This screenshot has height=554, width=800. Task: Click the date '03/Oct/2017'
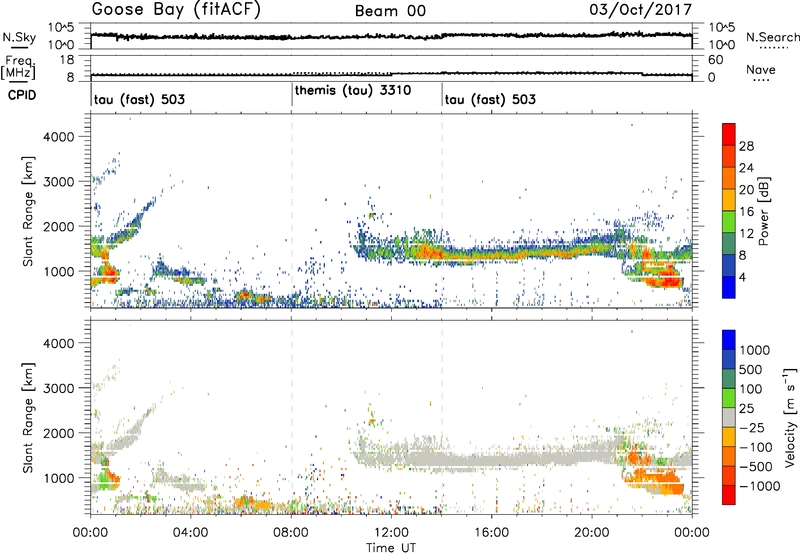(641, 10)
